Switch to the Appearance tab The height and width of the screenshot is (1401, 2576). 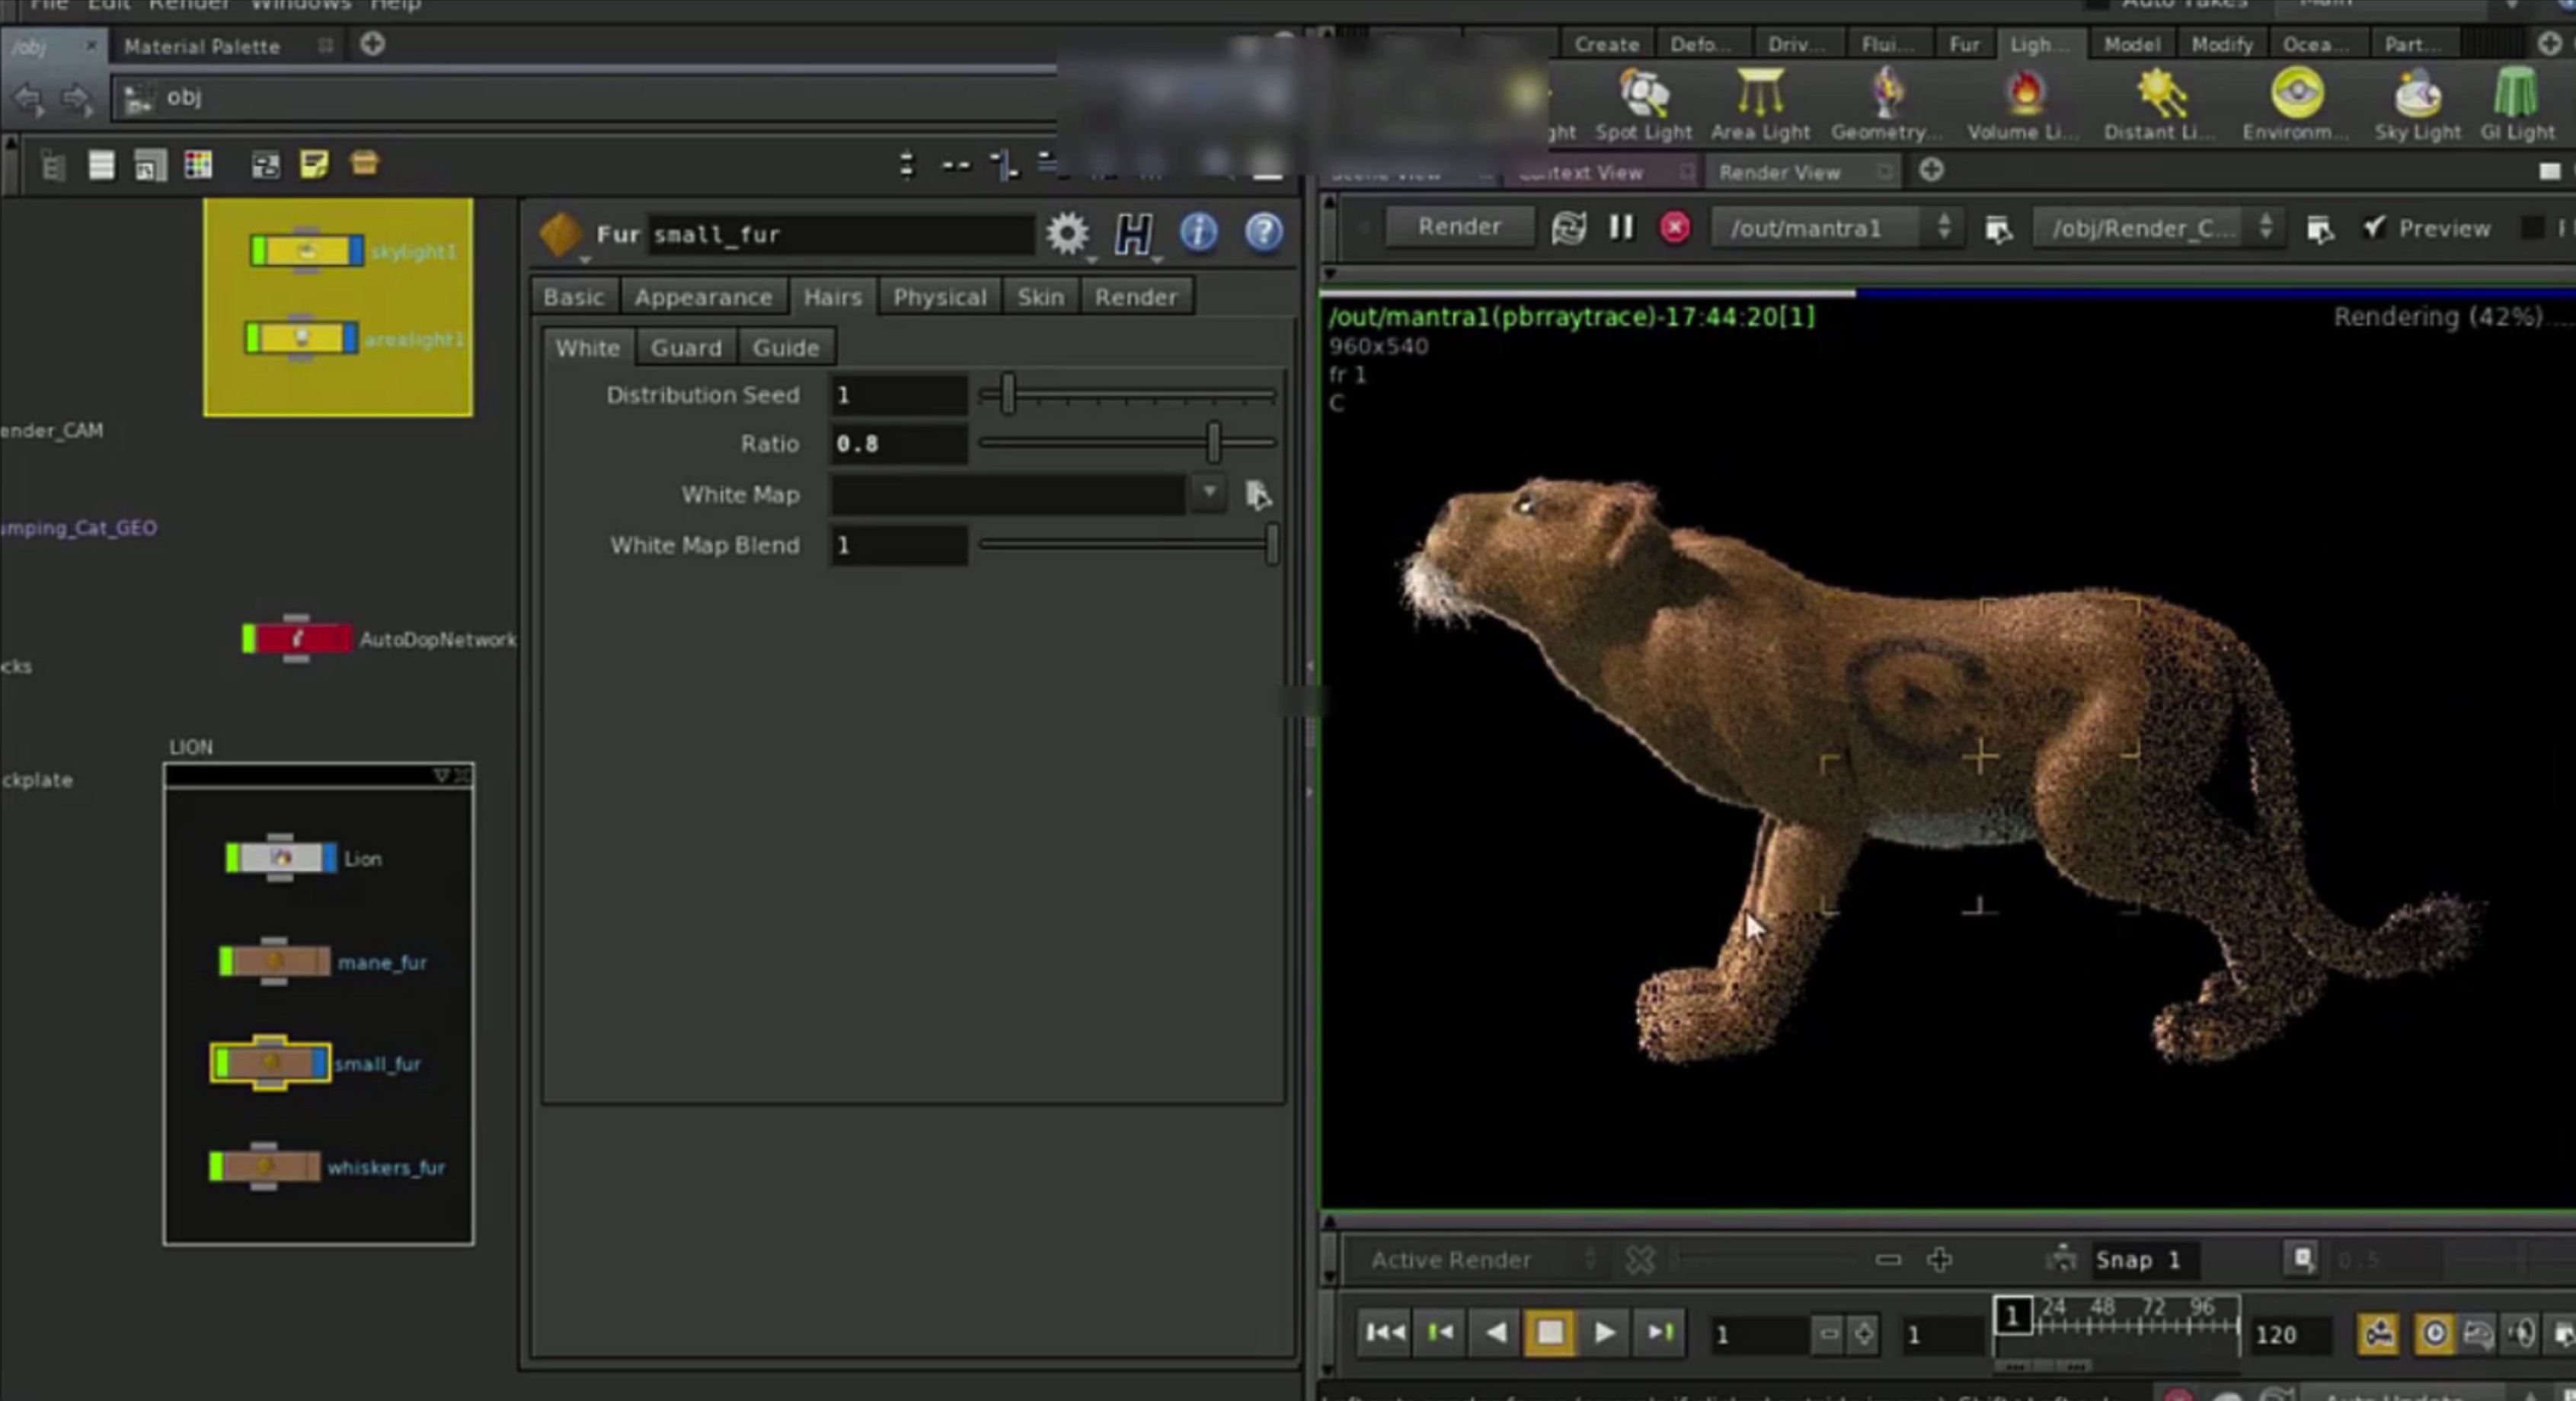tap(702, 297)
